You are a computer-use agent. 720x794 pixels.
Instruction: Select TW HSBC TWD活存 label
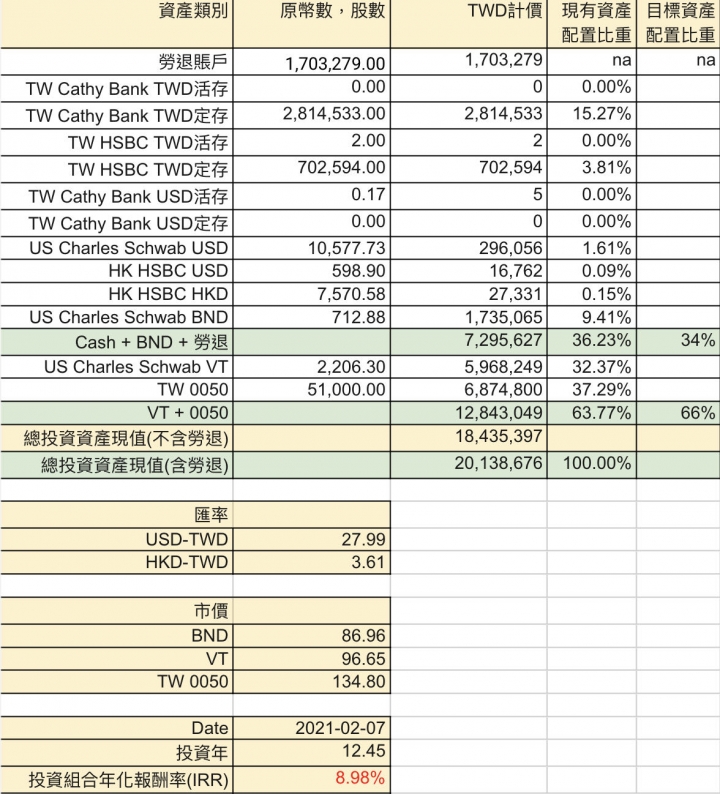pyautogui.click(x=116, y=142)
